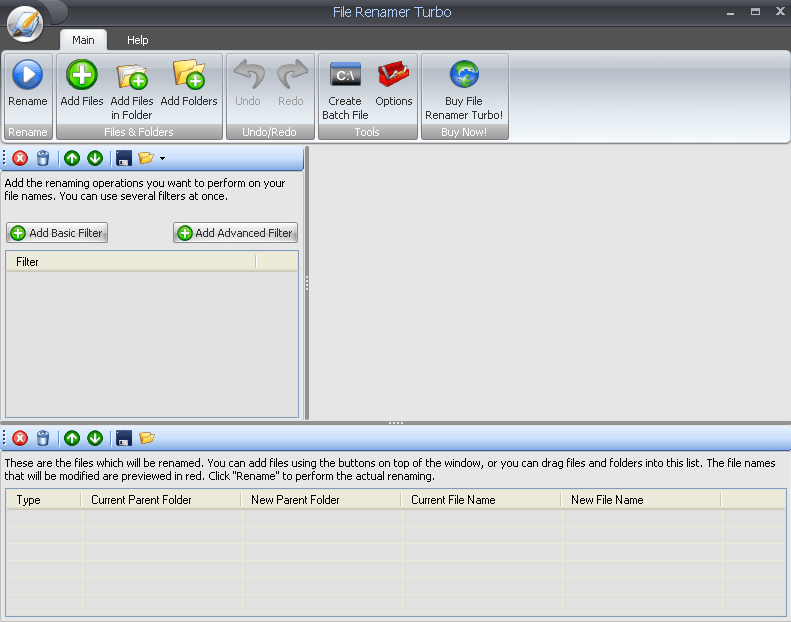Remove selected file with red X

(x=20, y=438)
